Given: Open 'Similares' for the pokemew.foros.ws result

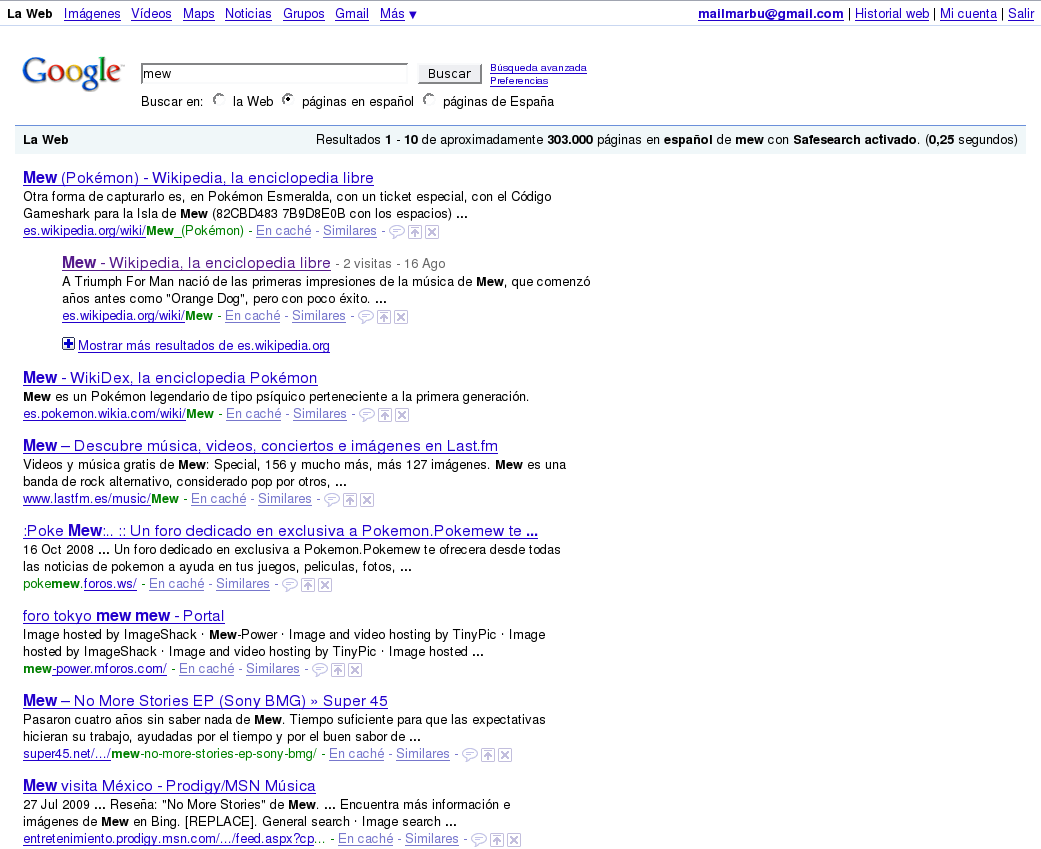Looking at the screenshot, I should tap(243, 584).
